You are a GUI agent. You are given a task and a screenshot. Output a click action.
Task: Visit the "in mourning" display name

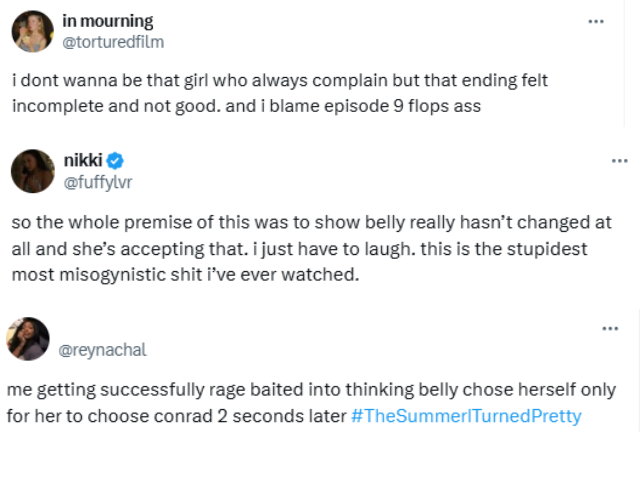[x=108, y=21]
